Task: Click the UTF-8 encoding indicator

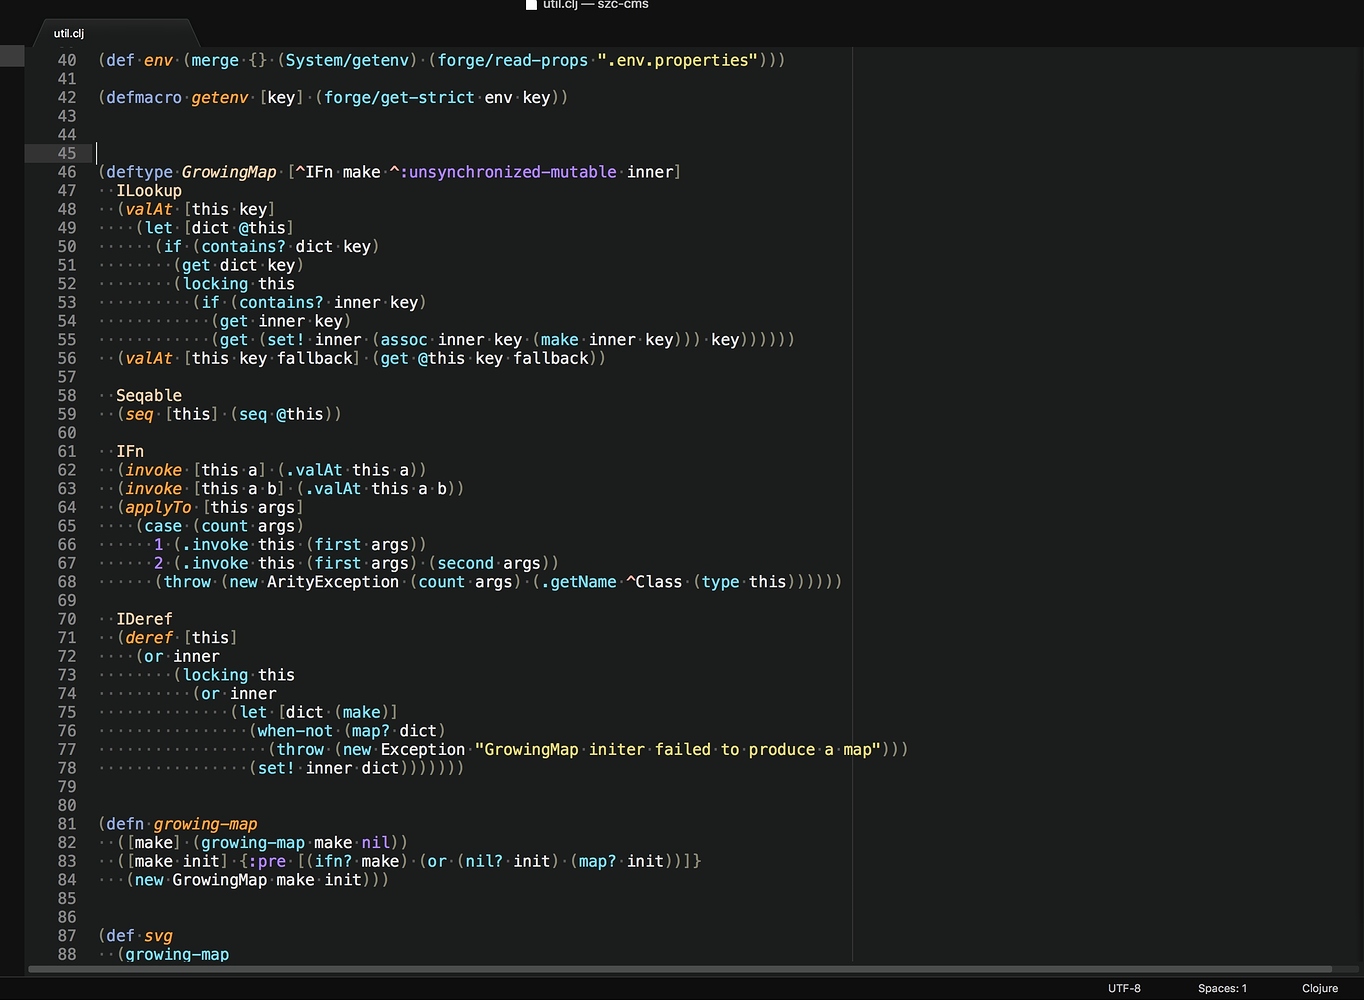Action: coord(1124,988)
